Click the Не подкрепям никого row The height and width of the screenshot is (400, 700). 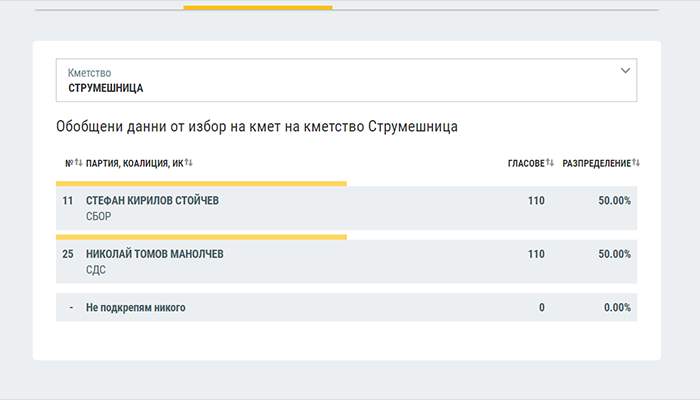(x=136, y=308)
